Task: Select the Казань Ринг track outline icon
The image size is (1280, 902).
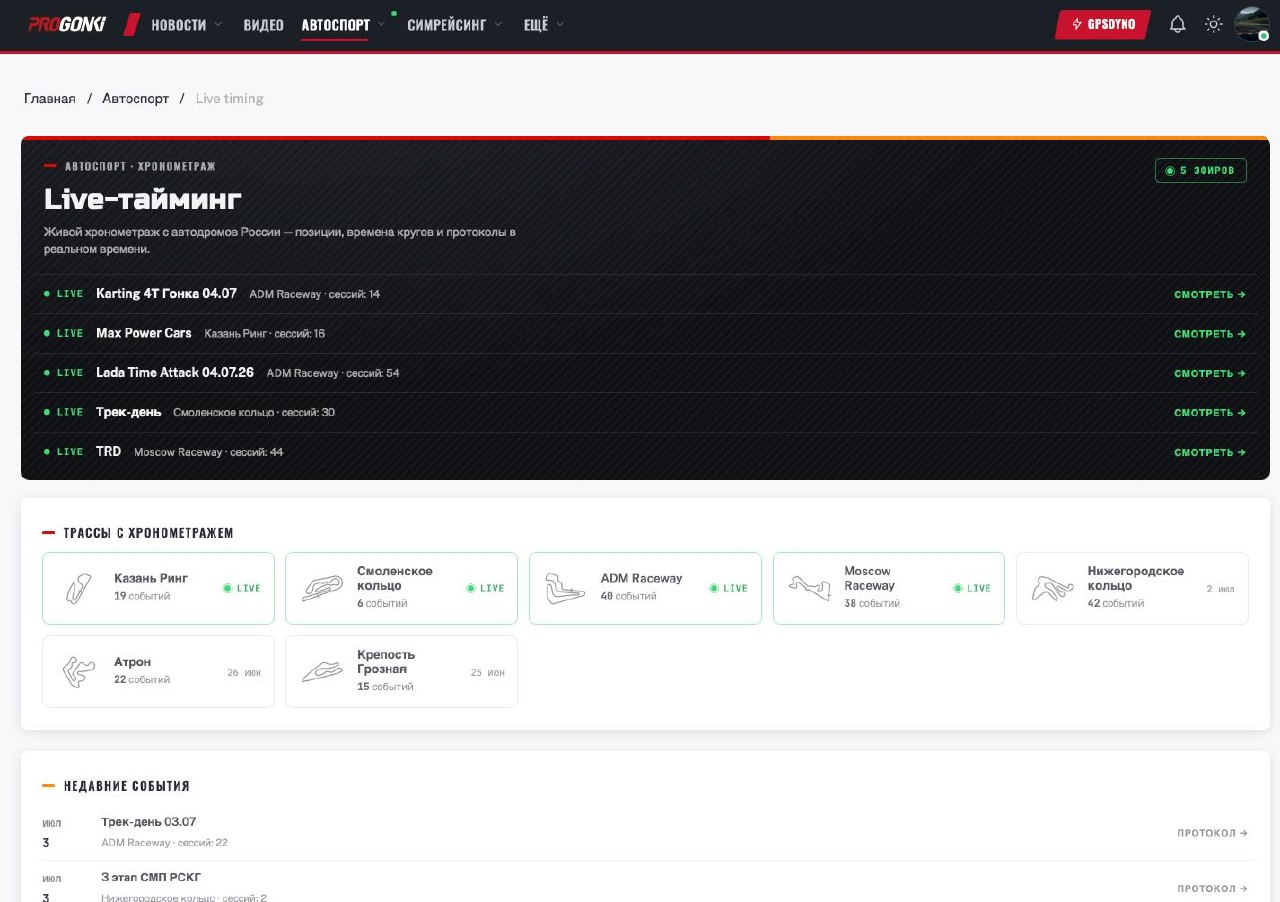Action: 78,588
